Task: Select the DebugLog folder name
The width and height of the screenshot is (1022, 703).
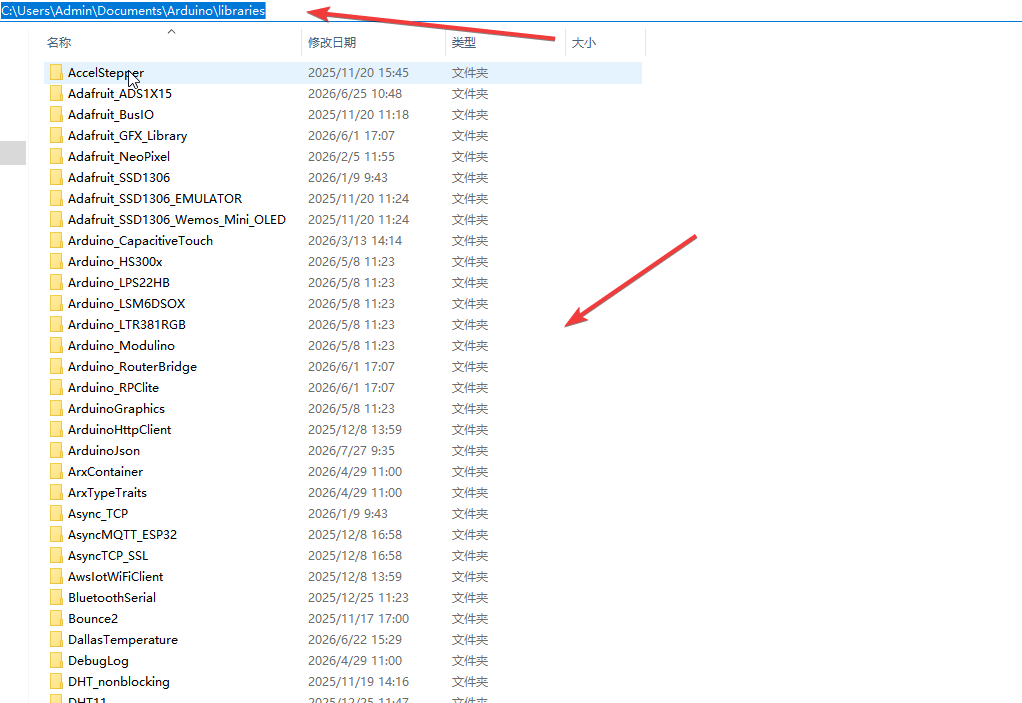Action: 98,661
